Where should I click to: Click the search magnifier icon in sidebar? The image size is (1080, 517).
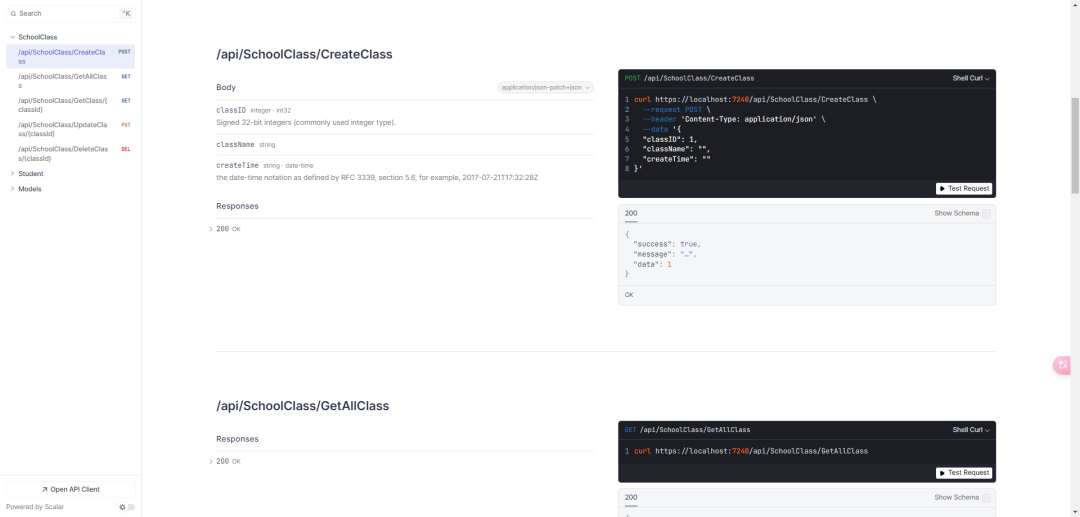pyautogui.click(x=13, y=13)
